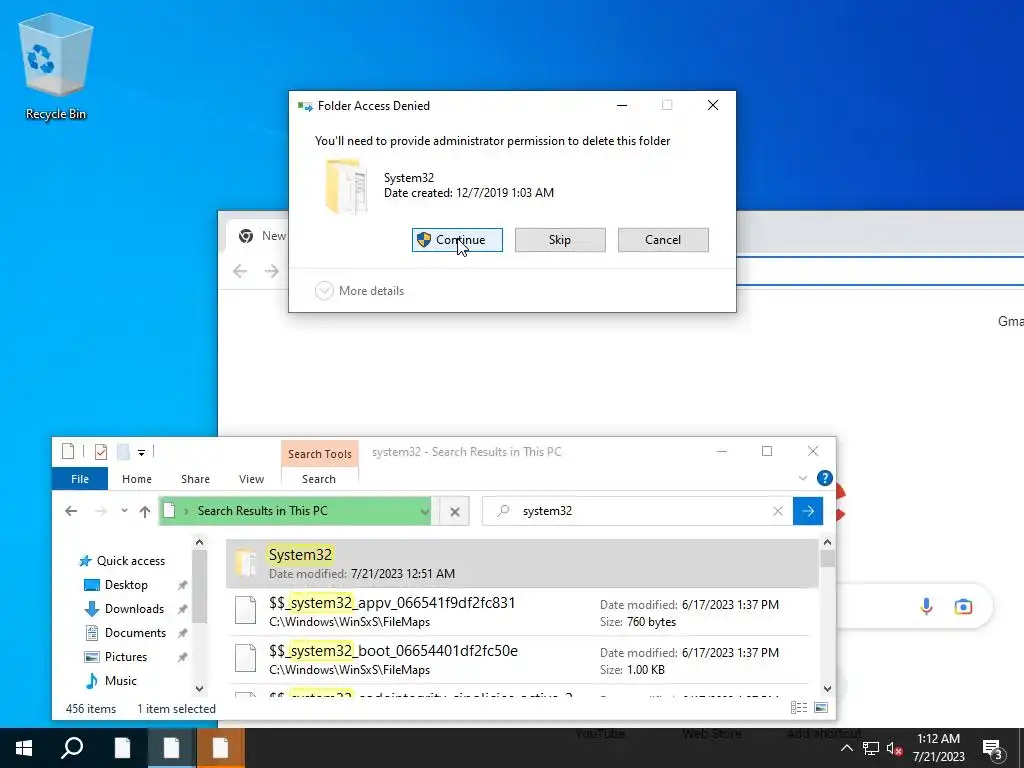Click Google Lens camera search icon

(x=963, y=607)
